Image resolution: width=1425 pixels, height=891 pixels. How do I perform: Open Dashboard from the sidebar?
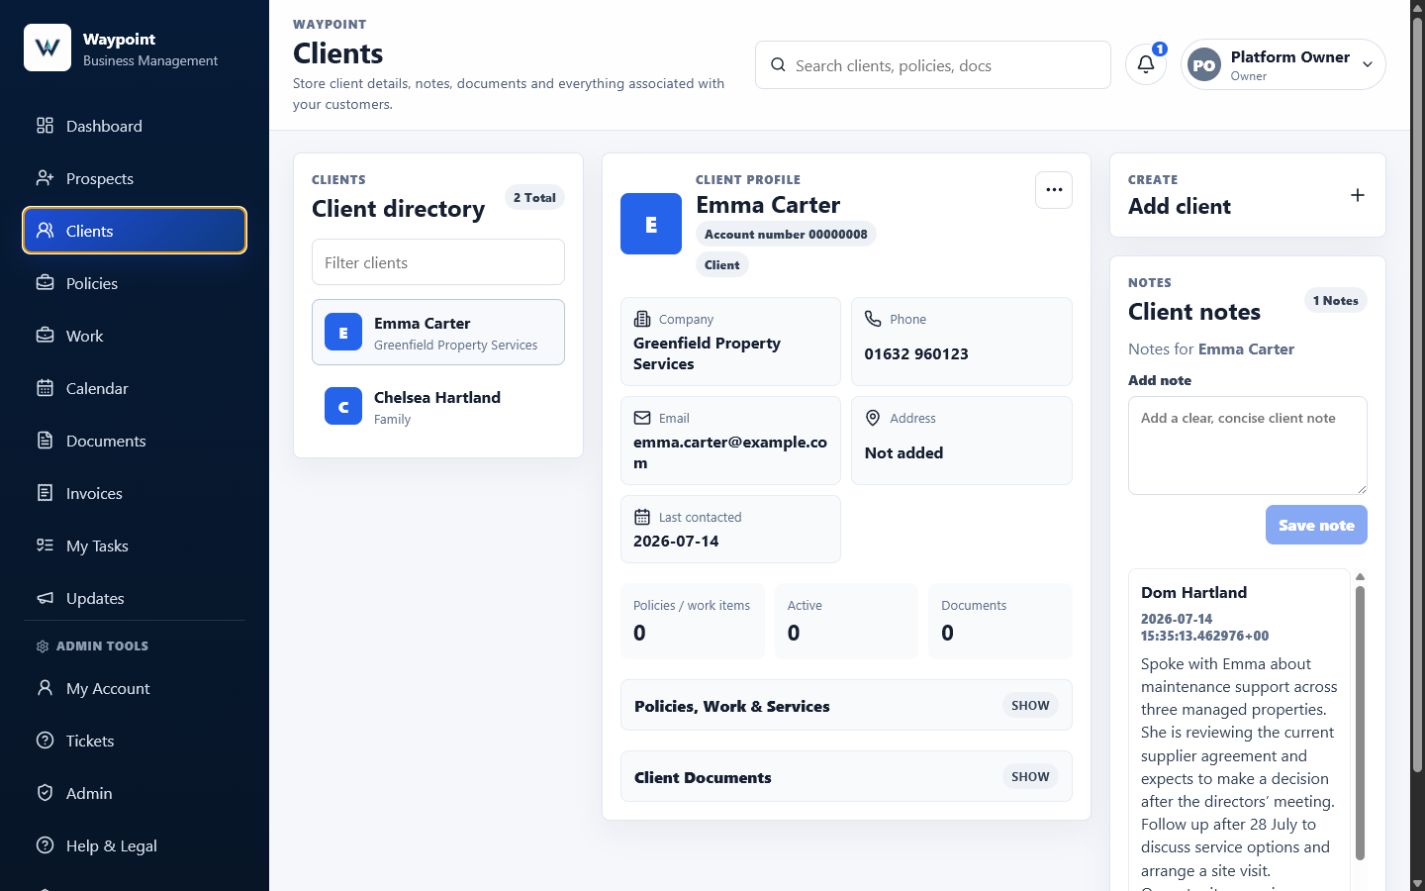tap(134, 126)
